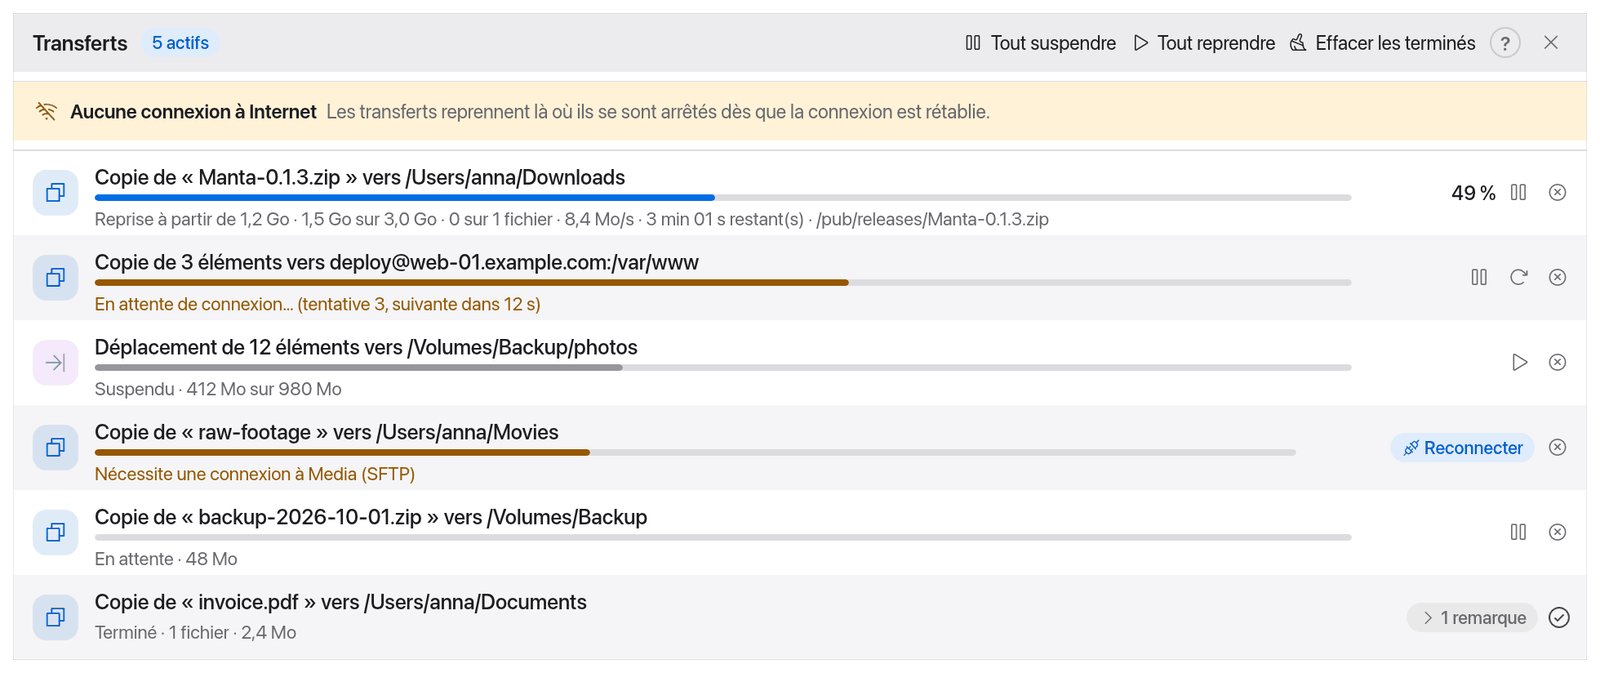Viewport: 1600px width, 673px height.
Task: Retry the deploy@web-01 connection now
Action: (1518, 278)
